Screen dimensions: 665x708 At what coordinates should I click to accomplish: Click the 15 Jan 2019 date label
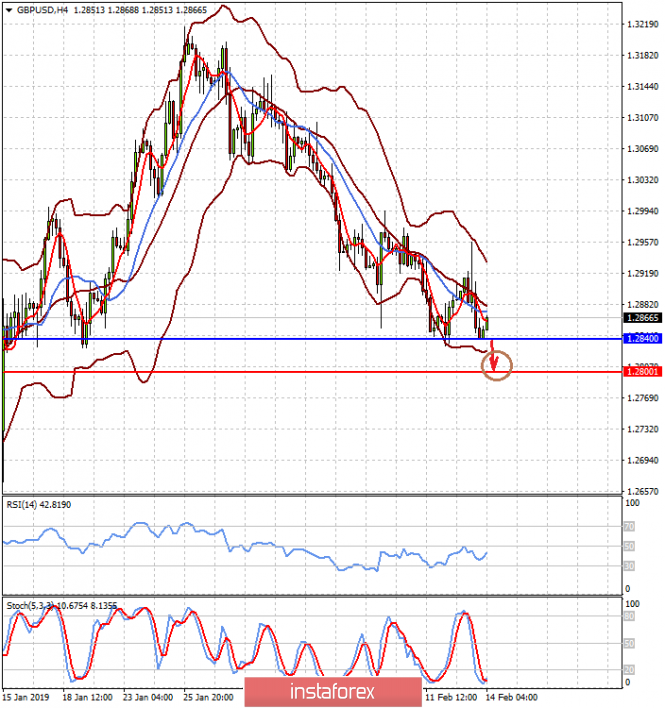[x=28, y=697]
